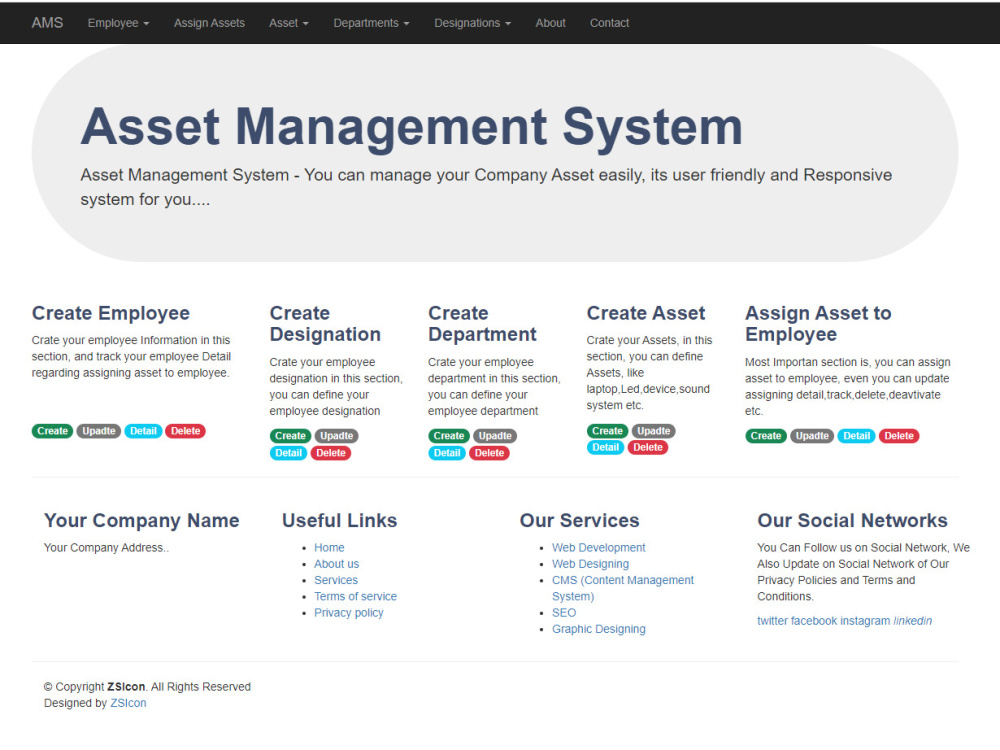Click Create badge under Create Designation

pos(290,436)
